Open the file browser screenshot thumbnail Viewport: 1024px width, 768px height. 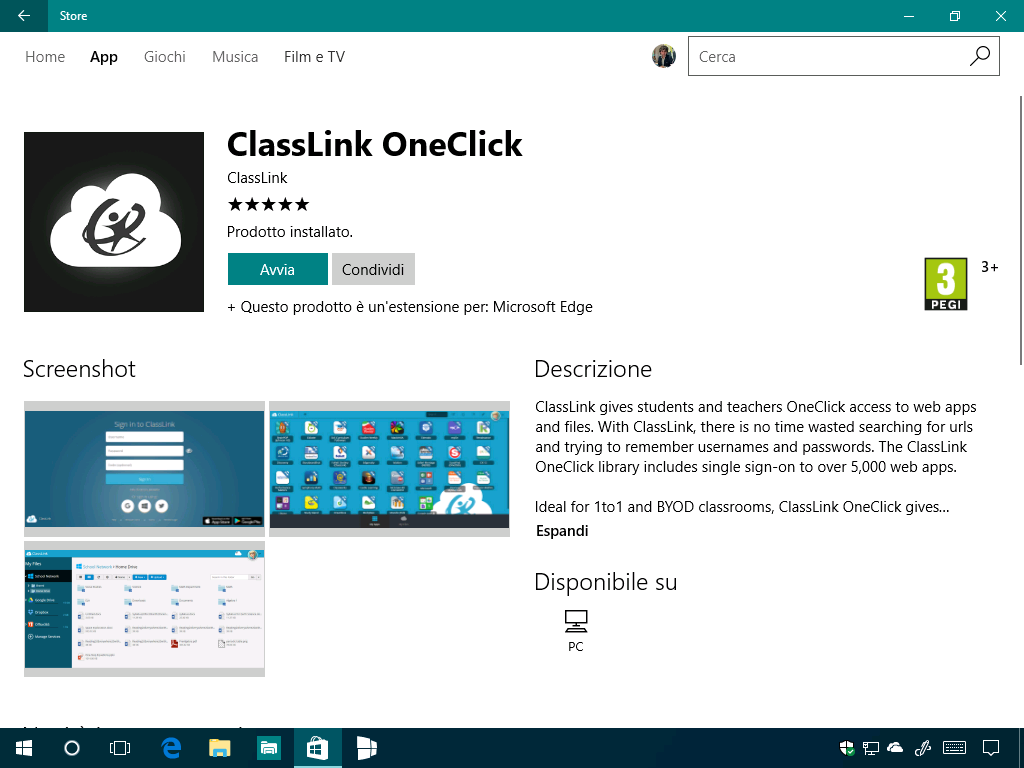click(144, 609)
